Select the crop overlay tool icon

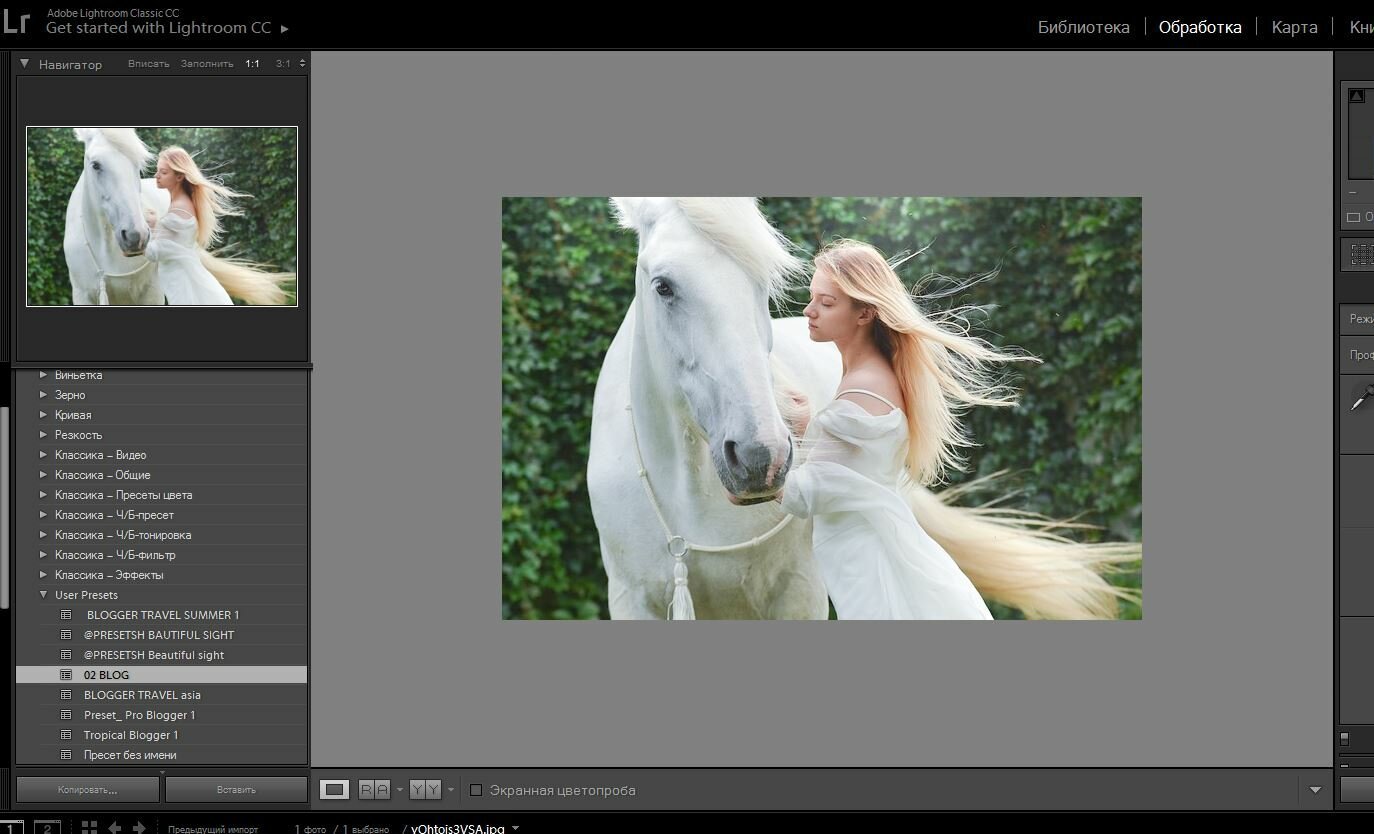coord(1361,255)
